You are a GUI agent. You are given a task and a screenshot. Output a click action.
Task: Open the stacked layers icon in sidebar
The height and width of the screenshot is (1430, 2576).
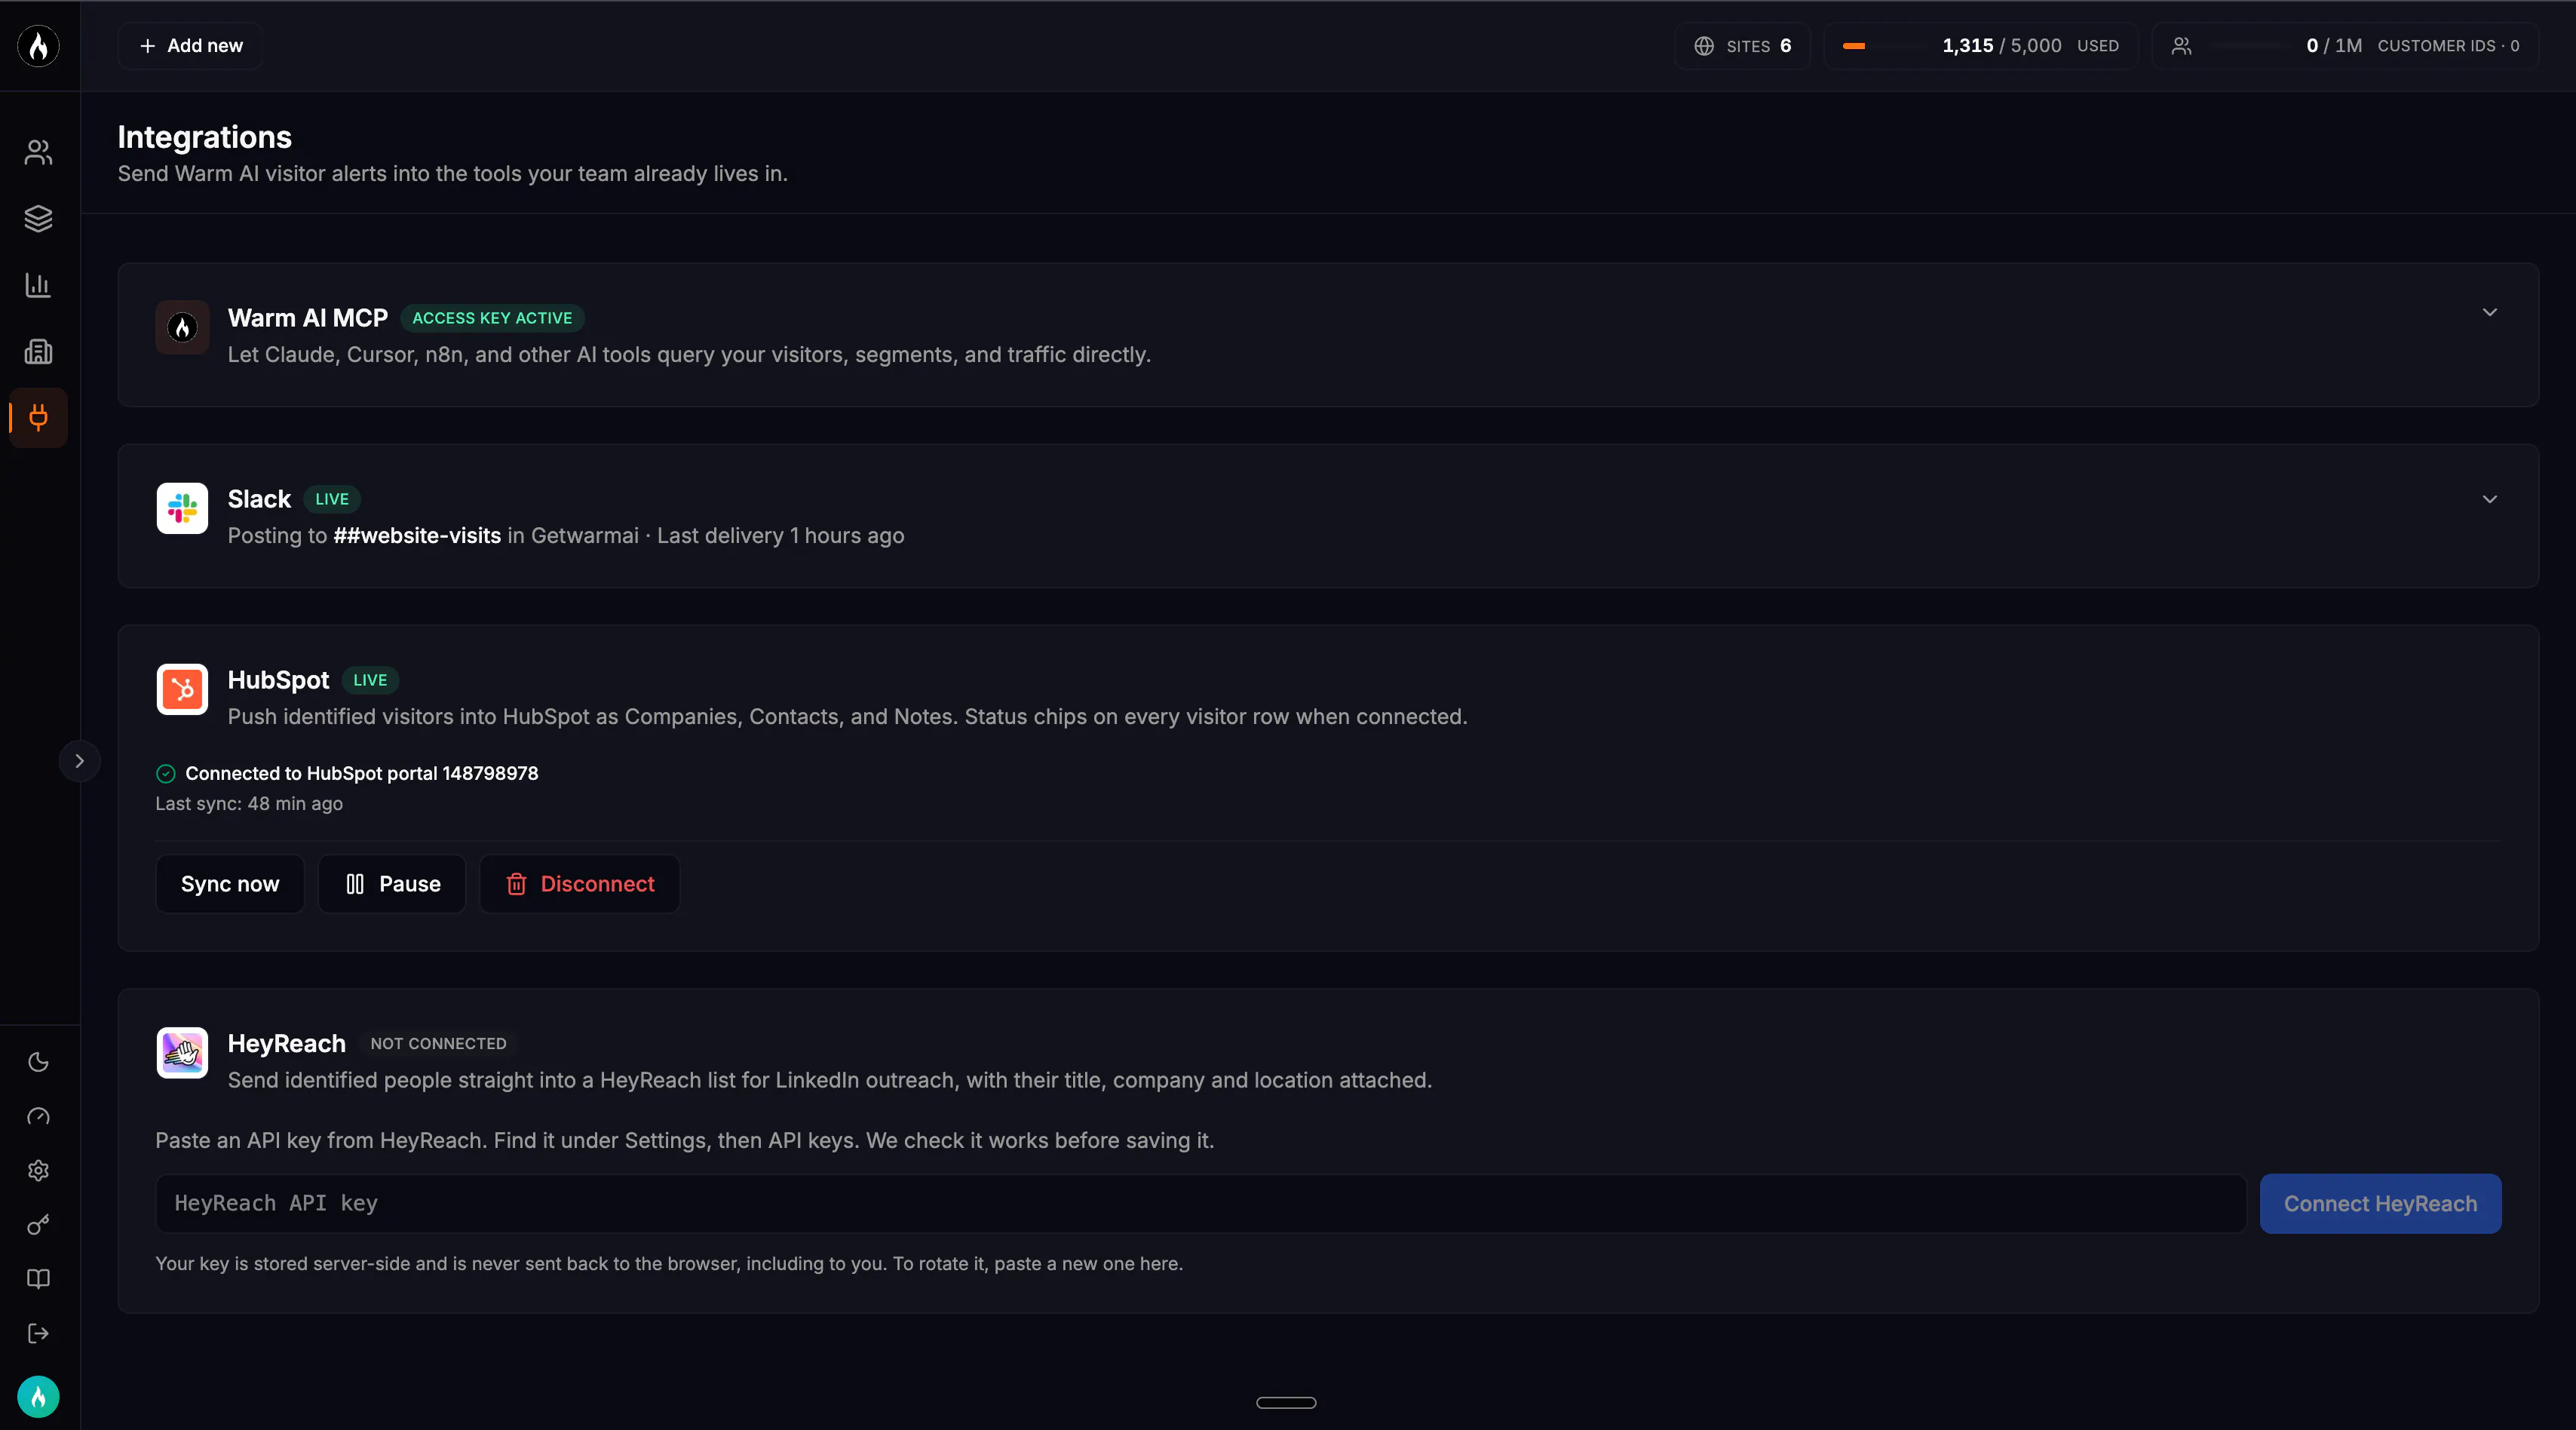click(x=38, y=218)
